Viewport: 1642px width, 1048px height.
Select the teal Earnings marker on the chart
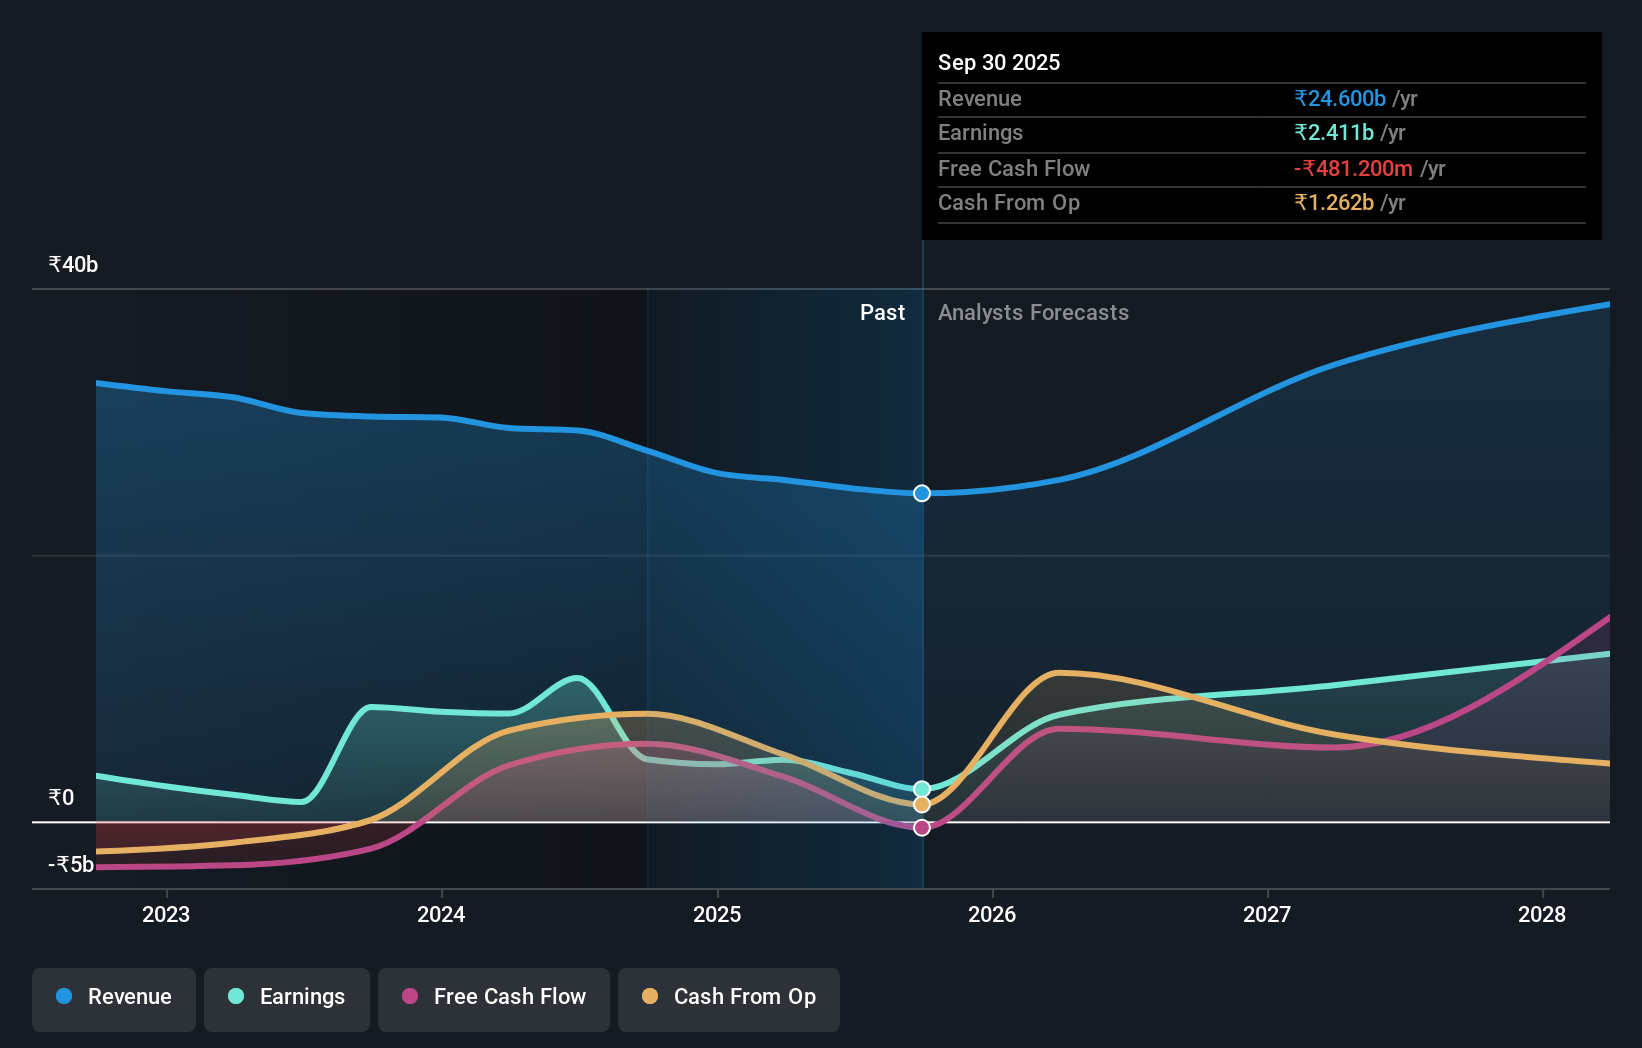pyautogui.click(x=921, y=787)
